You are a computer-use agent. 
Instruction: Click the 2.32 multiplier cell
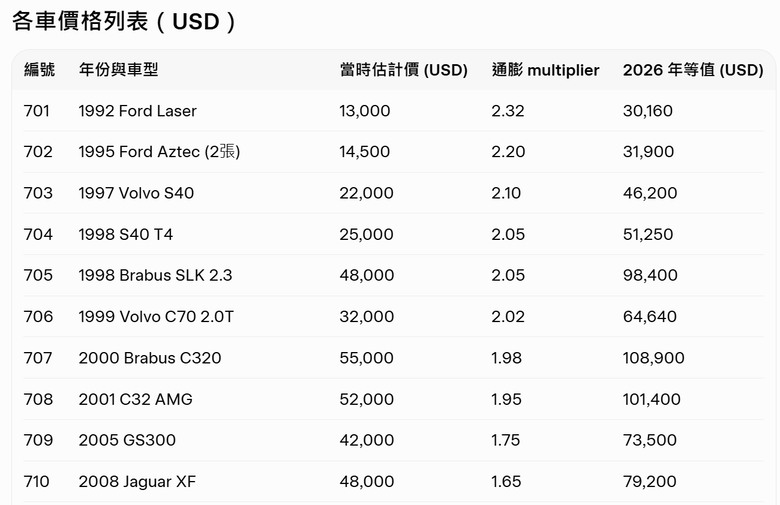point(507,111)
